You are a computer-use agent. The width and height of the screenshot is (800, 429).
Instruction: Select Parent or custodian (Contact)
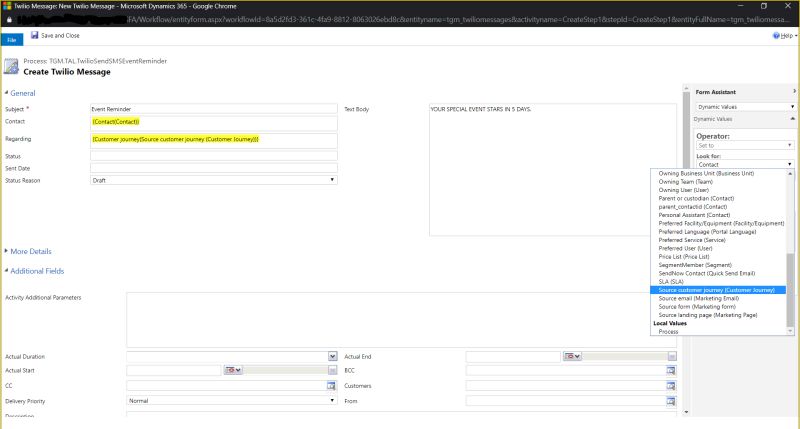click(x=696, y=198)
